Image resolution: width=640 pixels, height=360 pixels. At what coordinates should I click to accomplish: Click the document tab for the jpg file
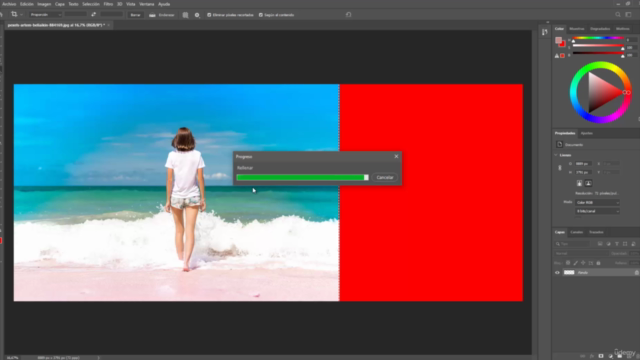(57, 25)
